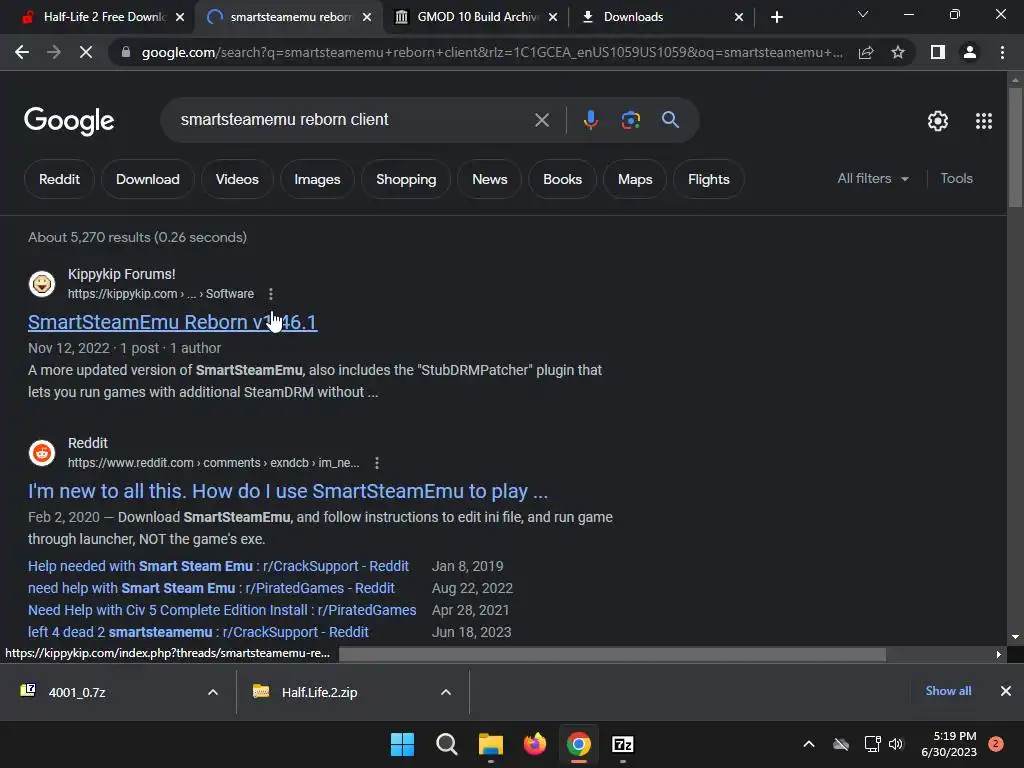The width and height of the screenshot is (1024, 768).
Task: Open search Tools options
Action: coord(956,178)
